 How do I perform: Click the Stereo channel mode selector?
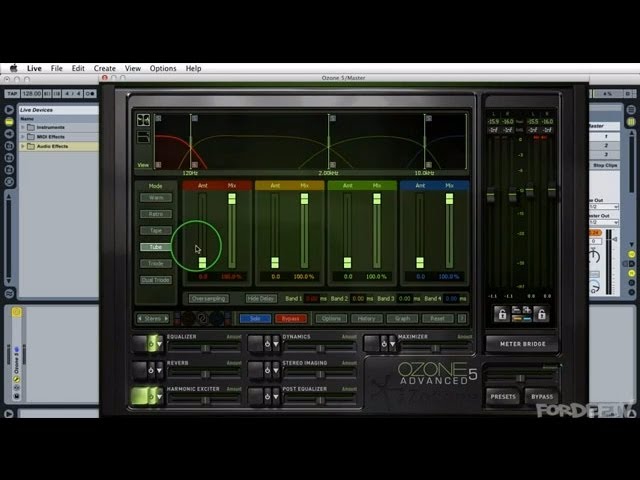[x=153, y=318]
